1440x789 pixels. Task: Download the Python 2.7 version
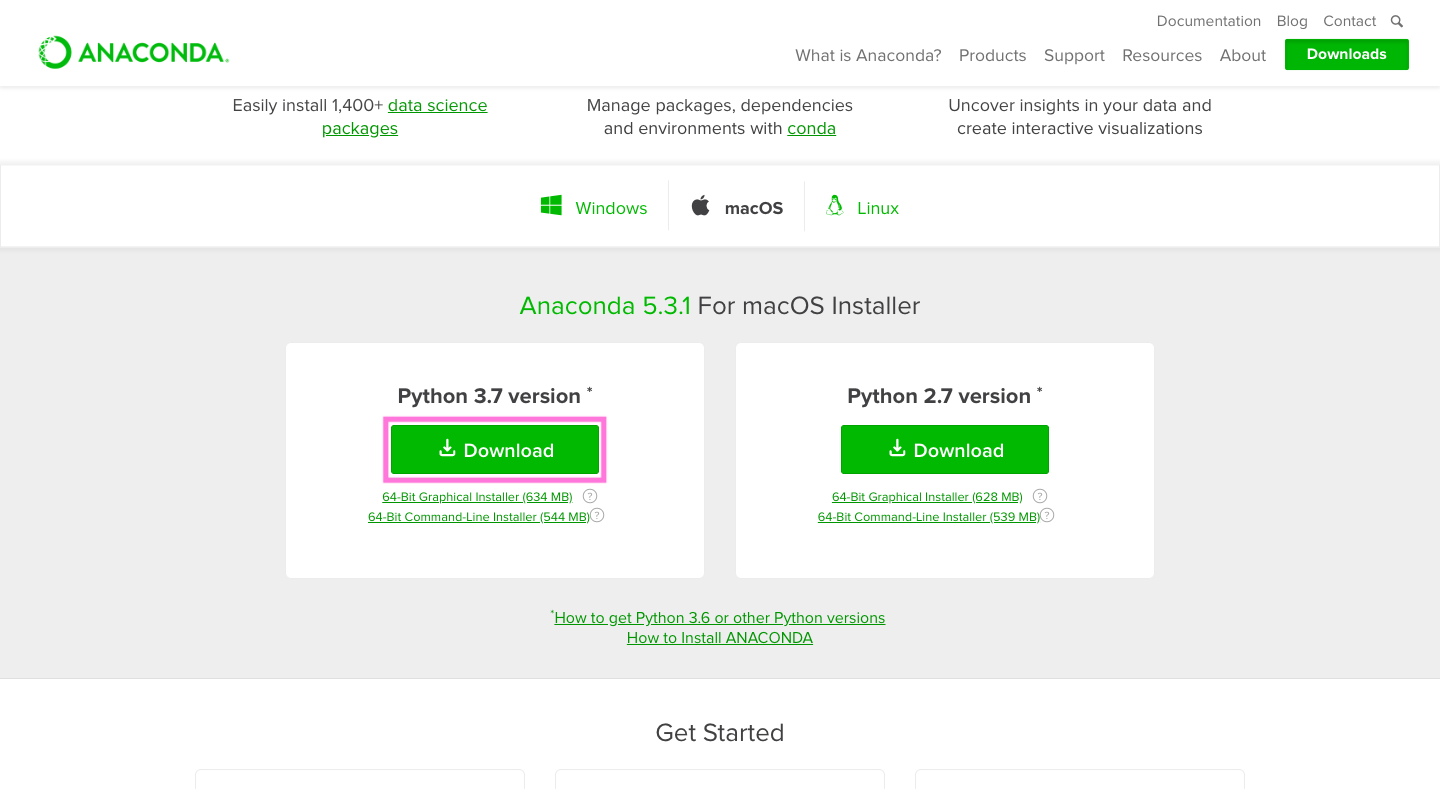coord(945,450)
